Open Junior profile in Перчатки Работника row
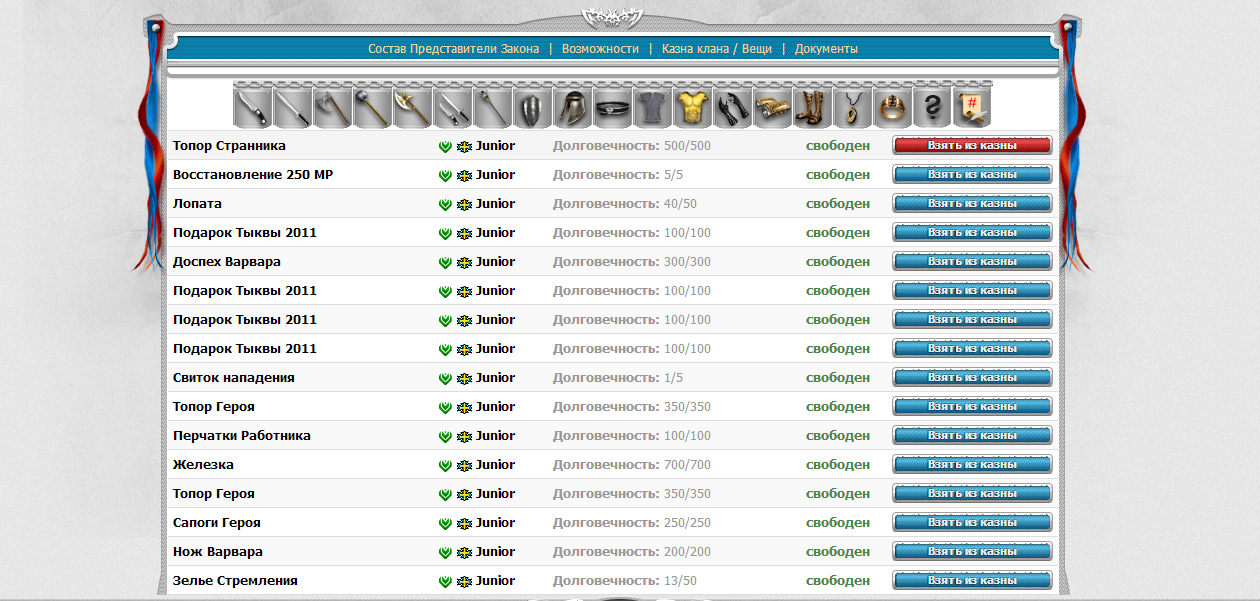This screenshot has height=601, width=1260. coord(496,436)
